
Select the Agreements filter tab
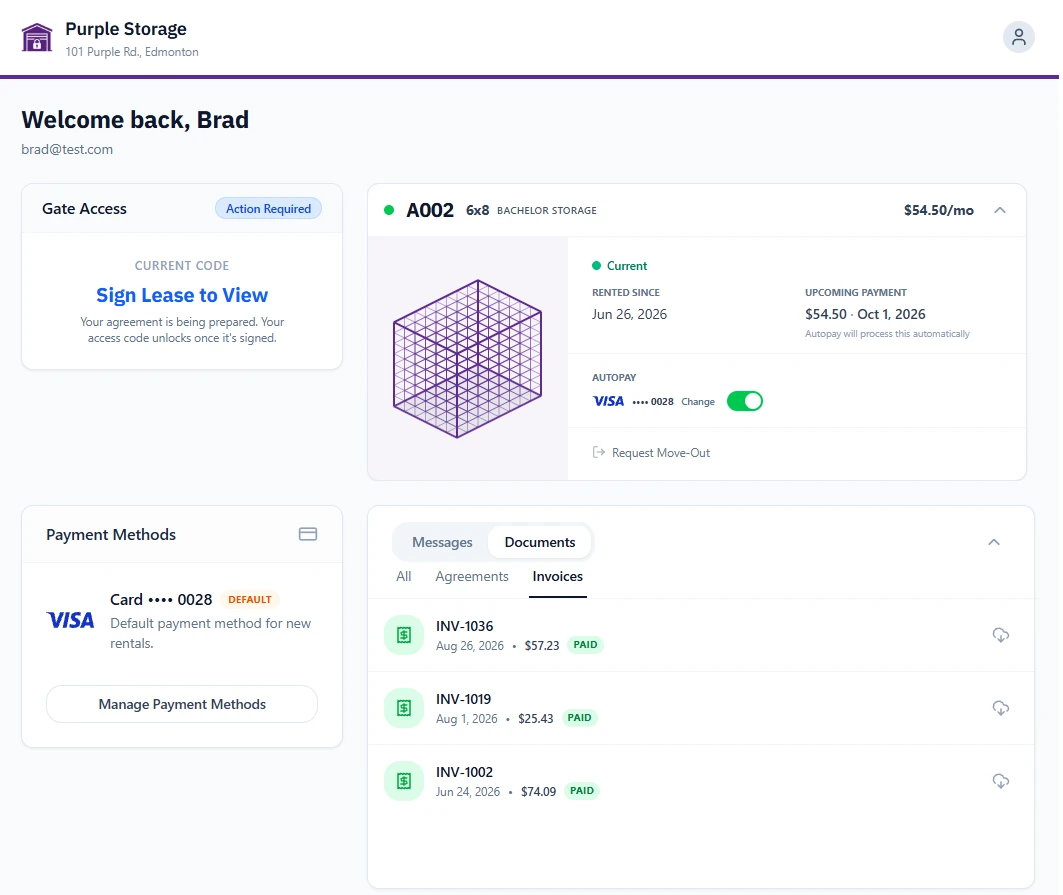472,576
